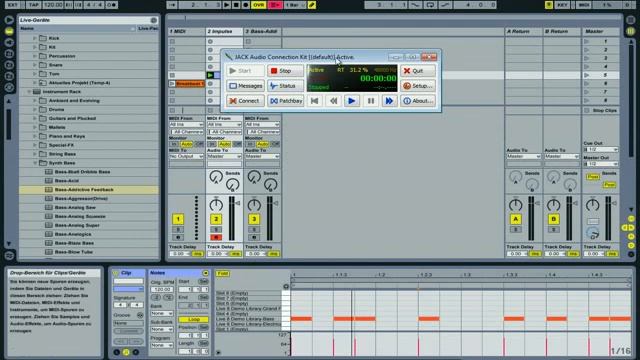Viewport: 640px width, 360px height.
Task: Open the quantization '1 Bar' menu
Action: [295, 5]
